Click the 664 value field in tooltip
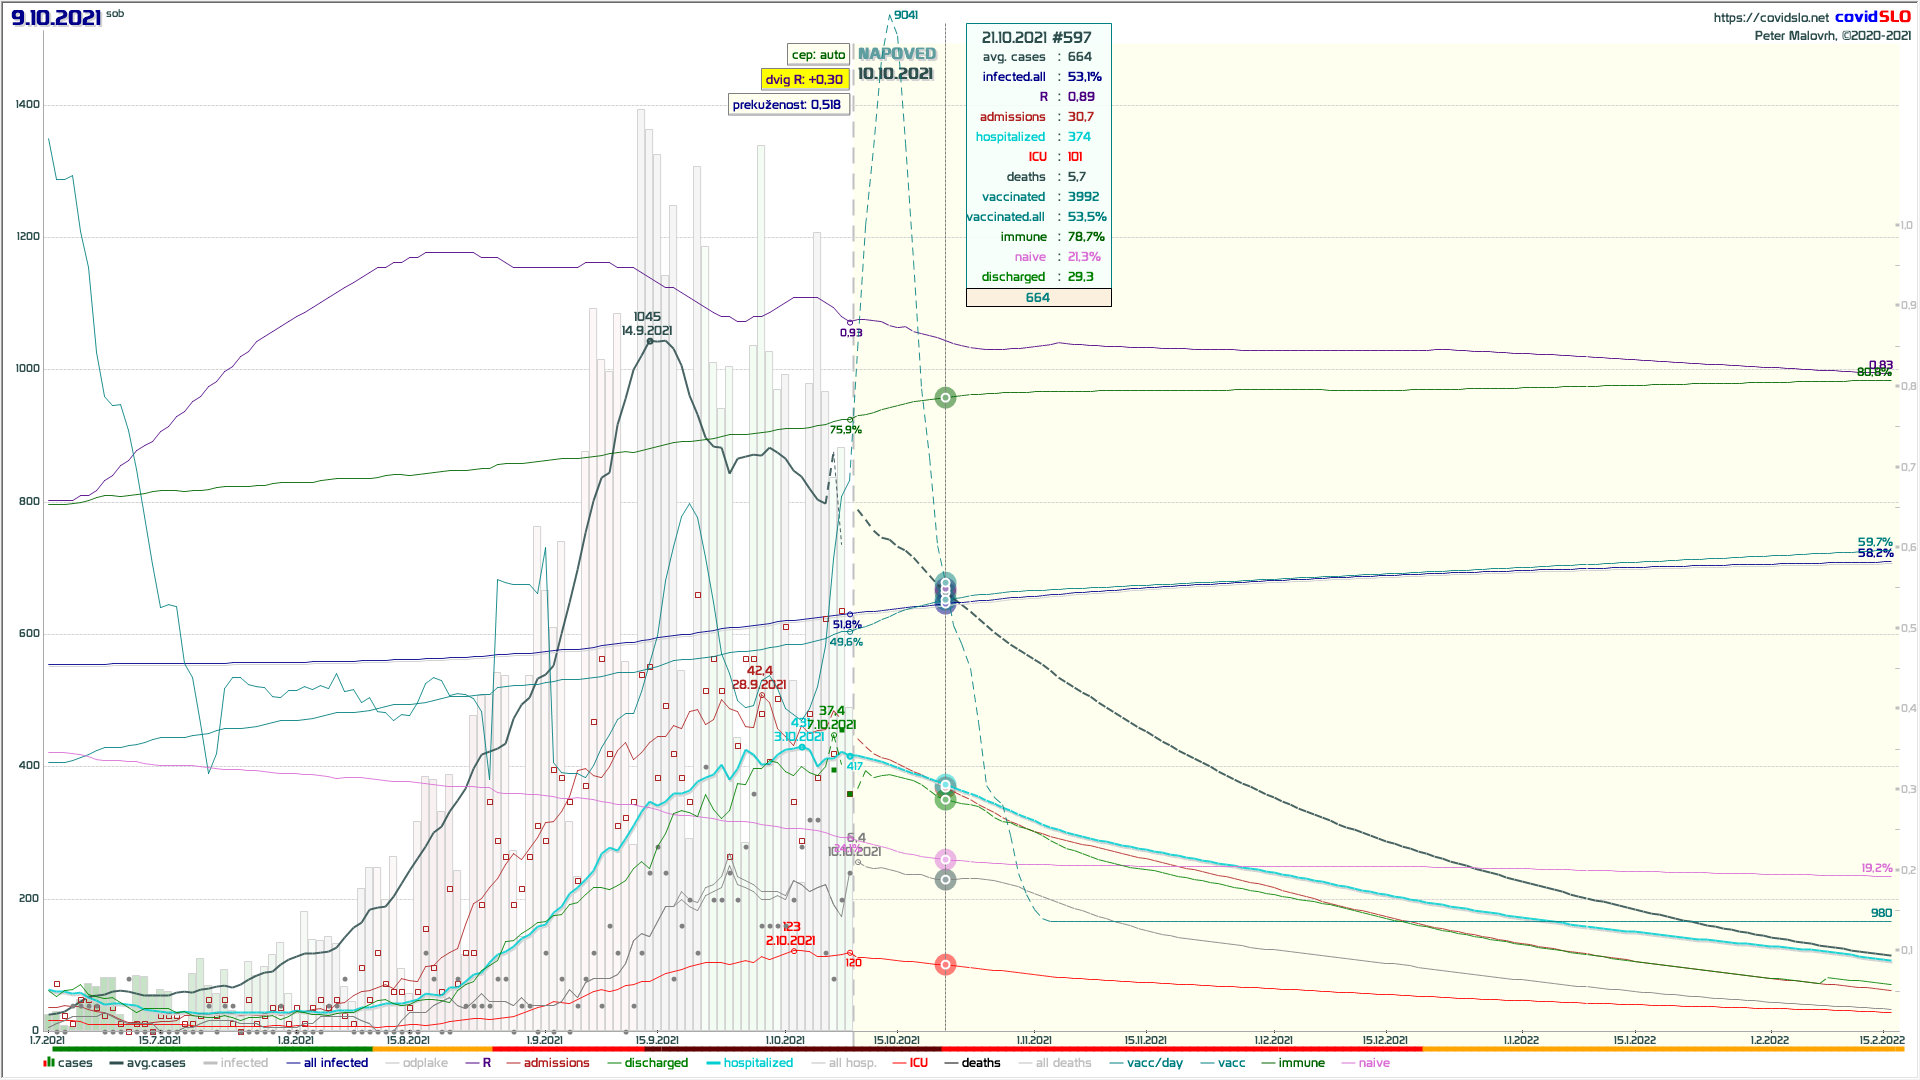 (1038, 297)
